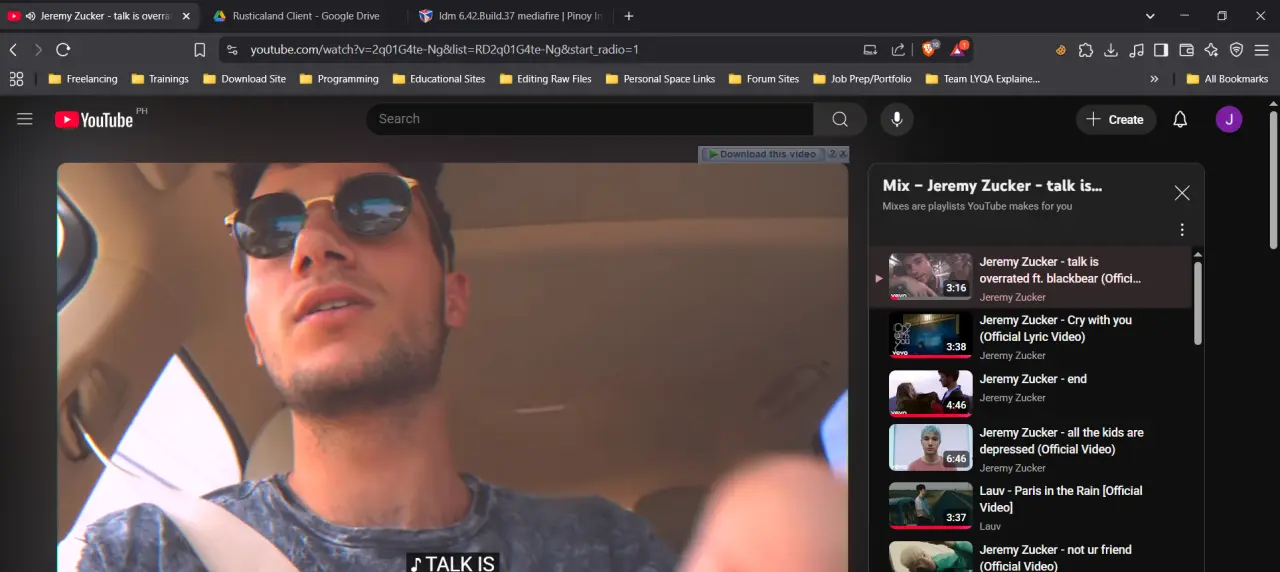Click the Create button

coord(1116,119)
